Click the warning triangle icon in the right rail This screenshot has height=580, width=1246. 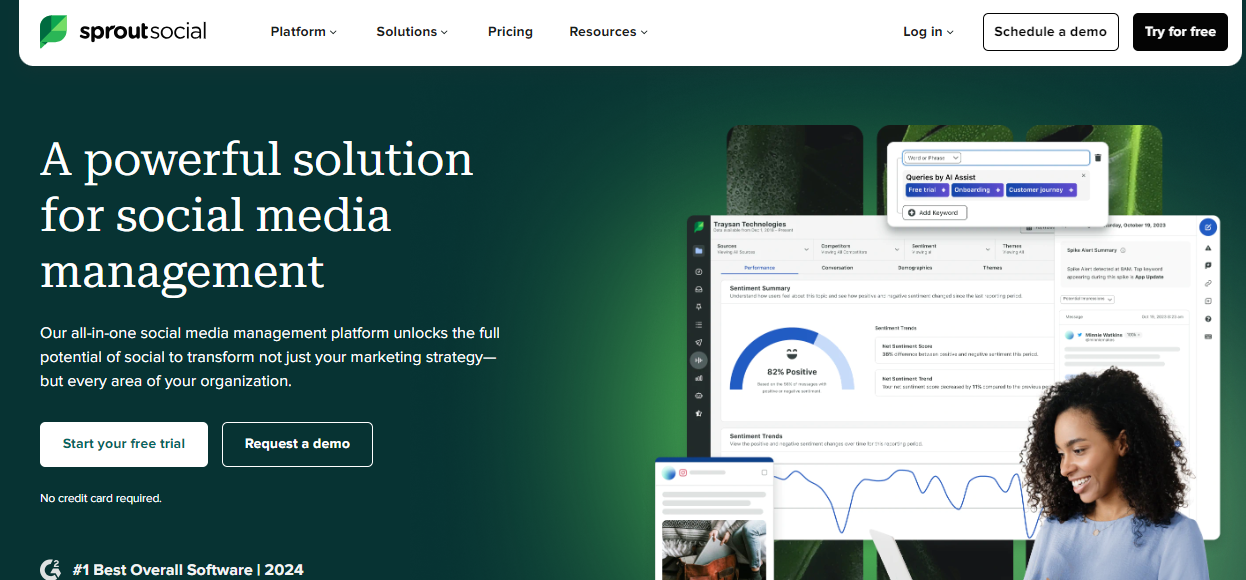coord(1208,247)
